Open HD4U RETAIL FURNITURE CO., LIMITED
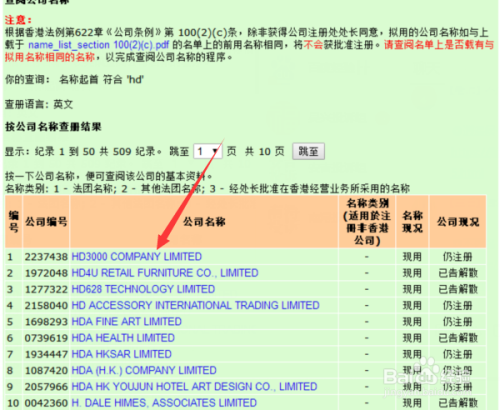This screenshot has width=500, height=410. coord(165,273)
